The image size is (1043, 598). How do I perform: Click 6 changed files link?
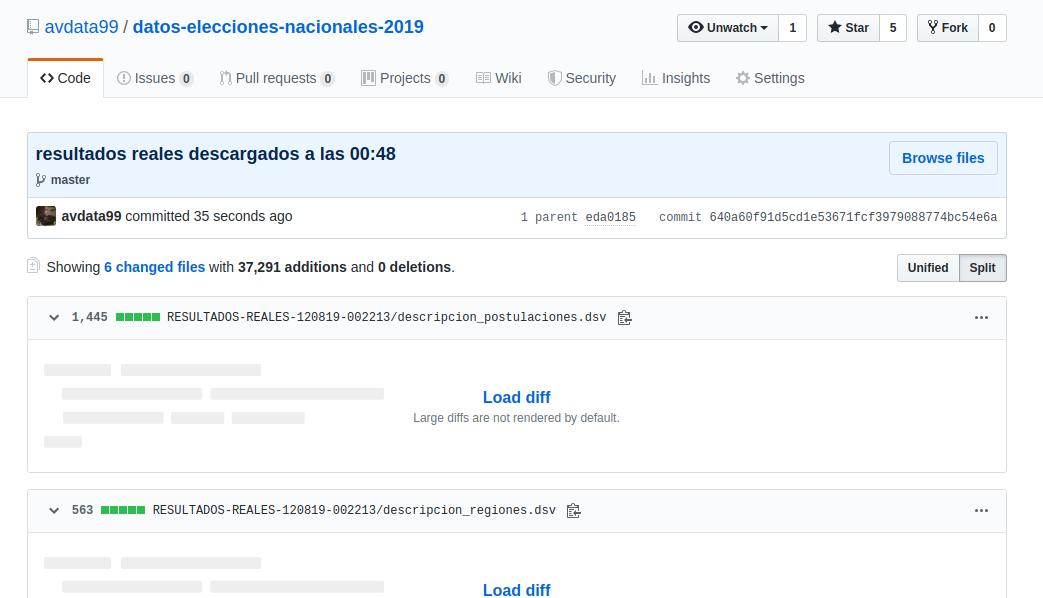point(154,267)
